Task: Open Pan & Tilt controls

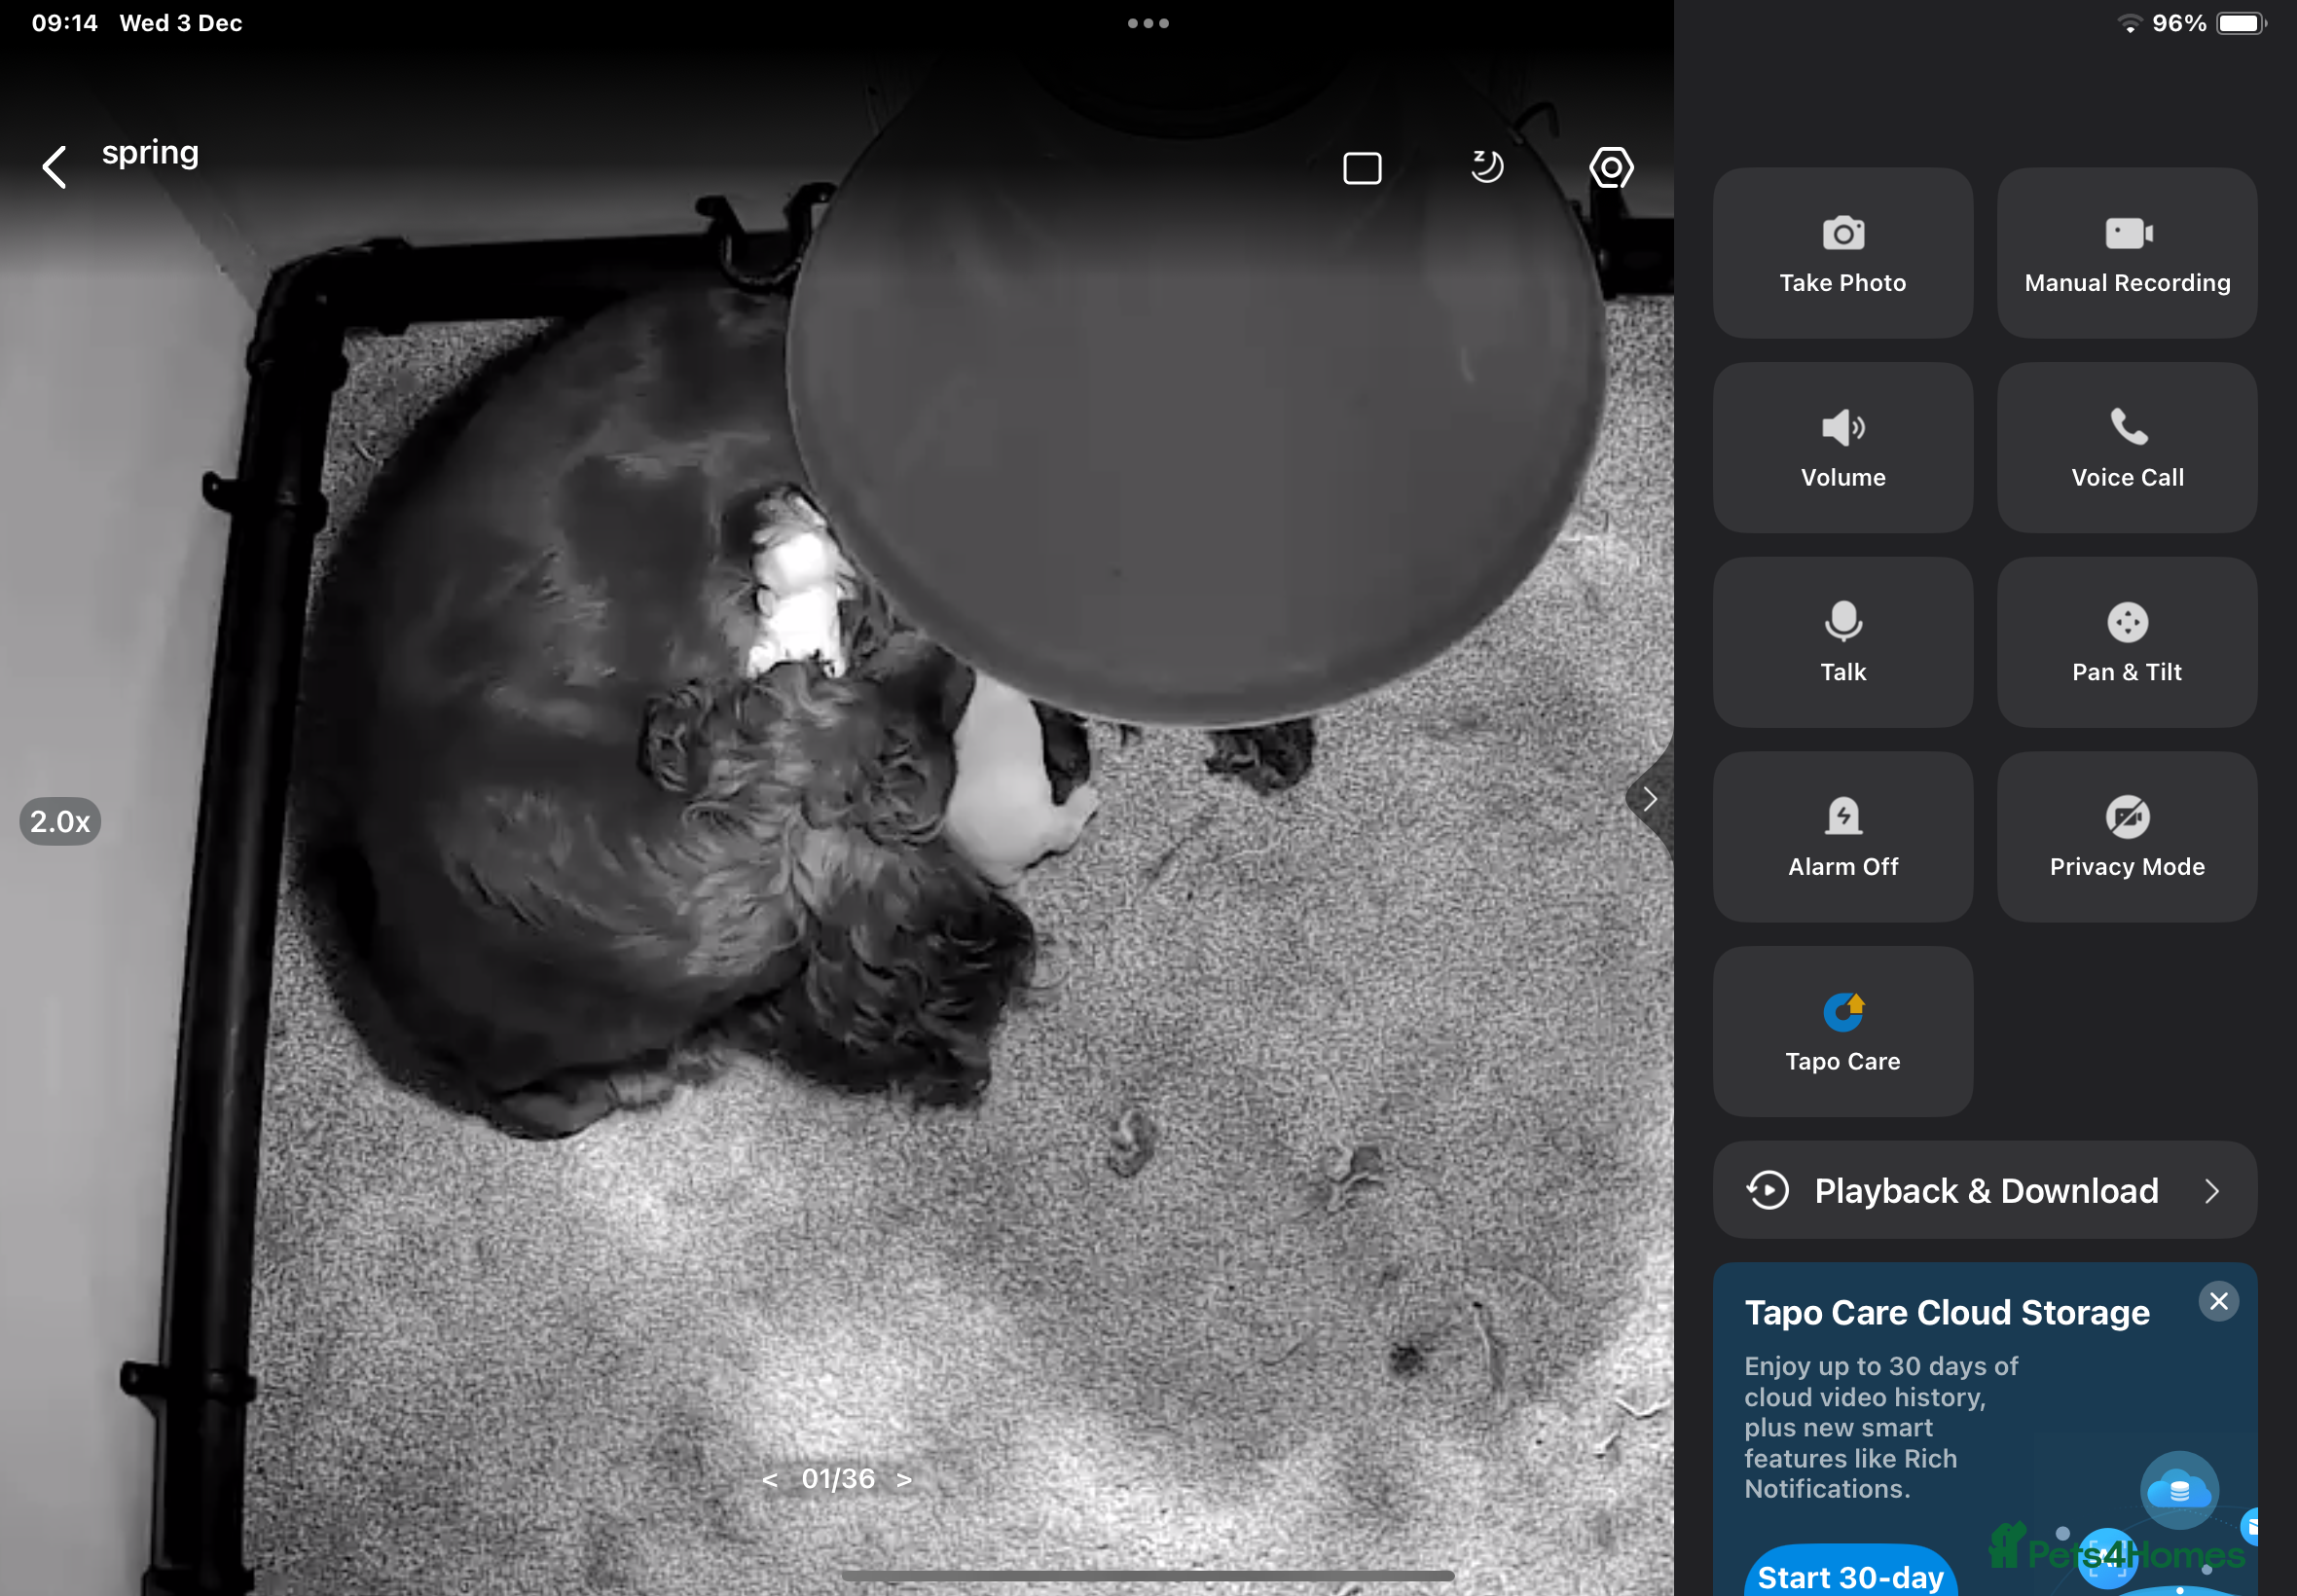Action: pyautogui.click(x=2126, y=642)
